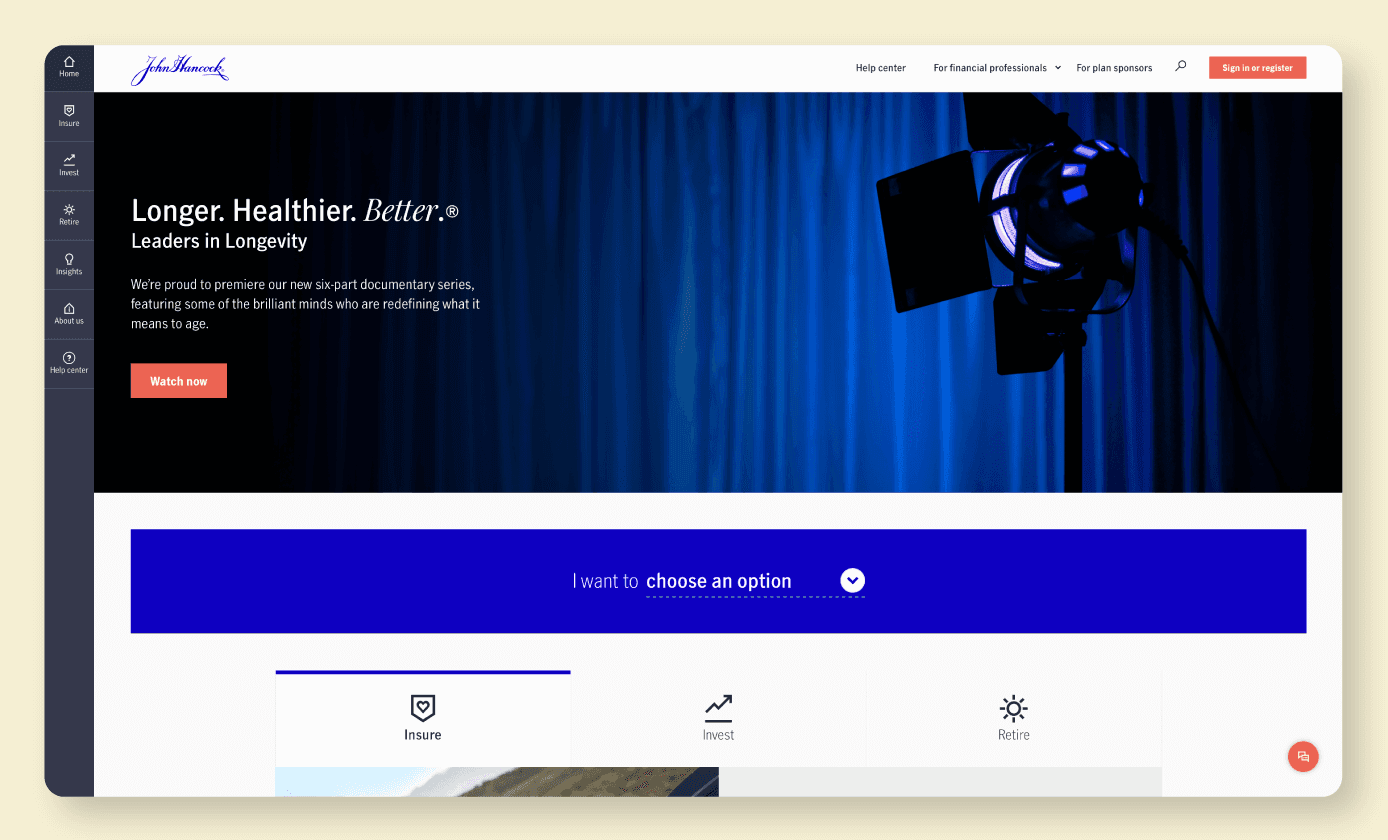The width and height of the screenshot is (1388, 840).
Task: Switch to the Insure tab
Action: 423,719
